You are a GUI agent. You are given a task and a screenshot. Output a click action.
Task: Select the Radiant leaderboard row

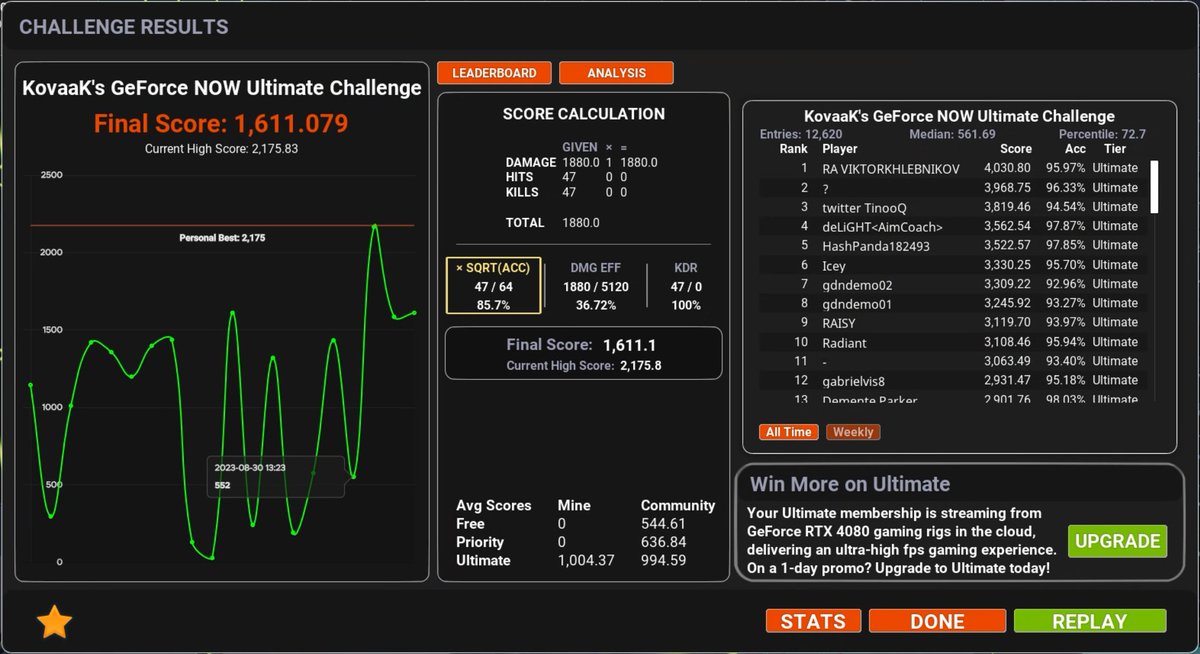point(955,342)
